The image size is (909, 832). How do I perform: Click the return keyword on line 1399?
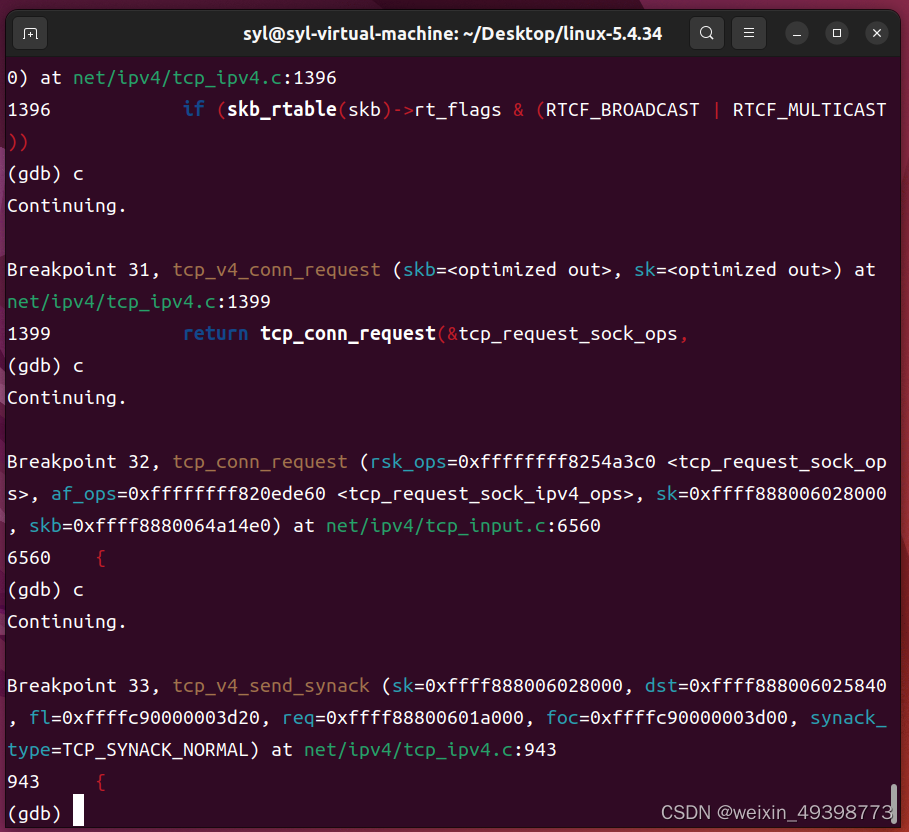(x=215, y=333)
